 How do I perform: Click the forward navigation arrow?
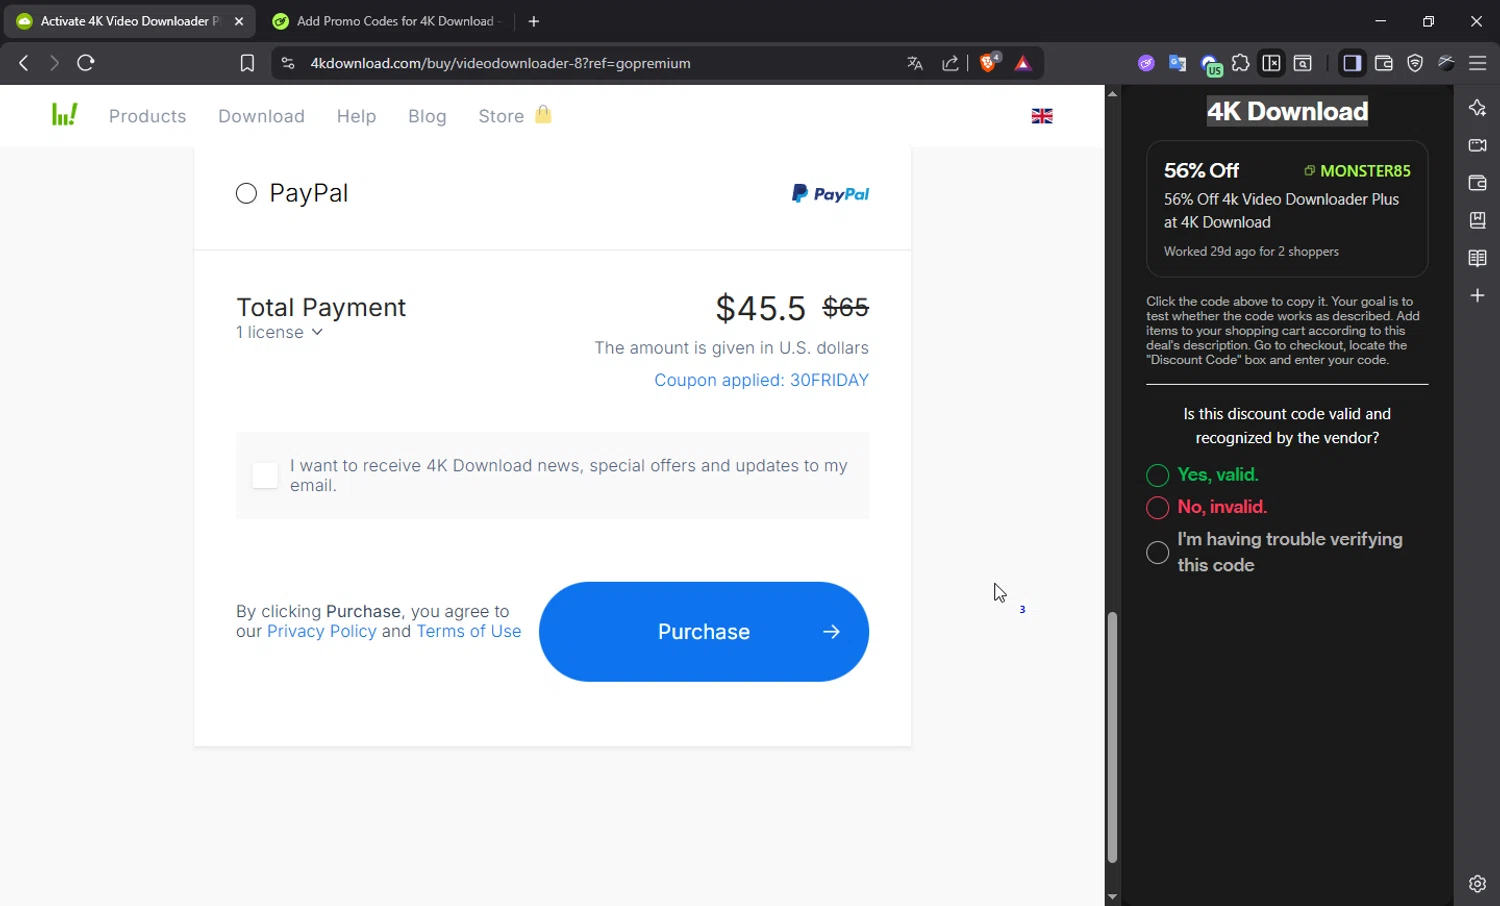(54, 63)
